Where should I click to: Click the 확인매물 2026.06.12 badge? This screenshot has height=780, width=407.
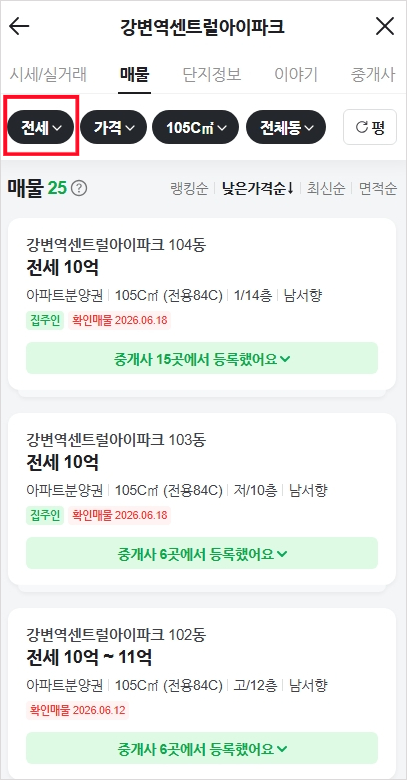tap(77, 710)
